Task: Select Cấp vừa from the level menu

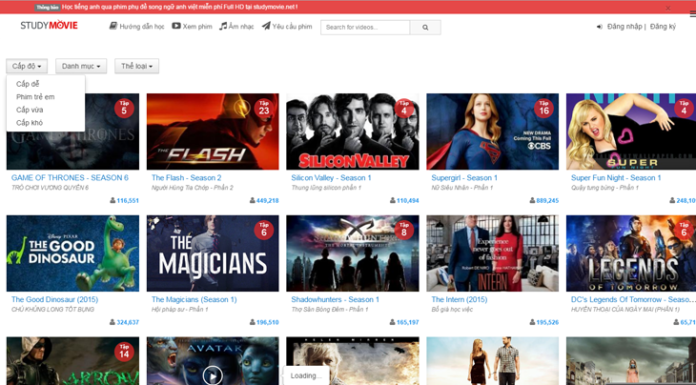Action: tap(29, 110)
